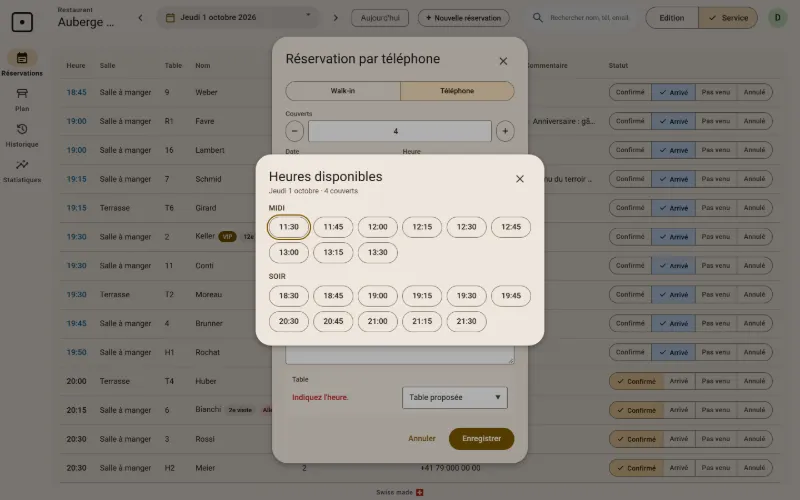This screenshot has height=500, width=800.
Task: Click the couverts number field showing 4
Action: point(400,131)
